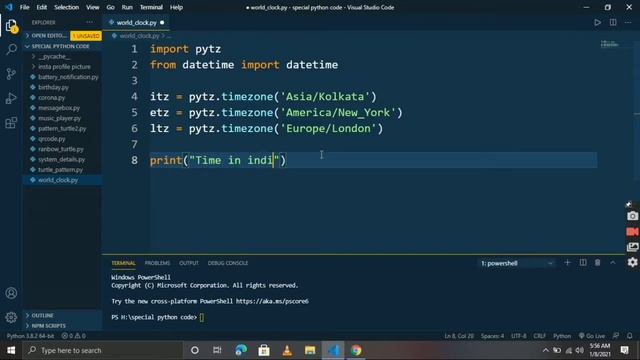Open the Accounts menu icon
The height and width of the screenshot is (360, 640).
(x=11, y=293)
